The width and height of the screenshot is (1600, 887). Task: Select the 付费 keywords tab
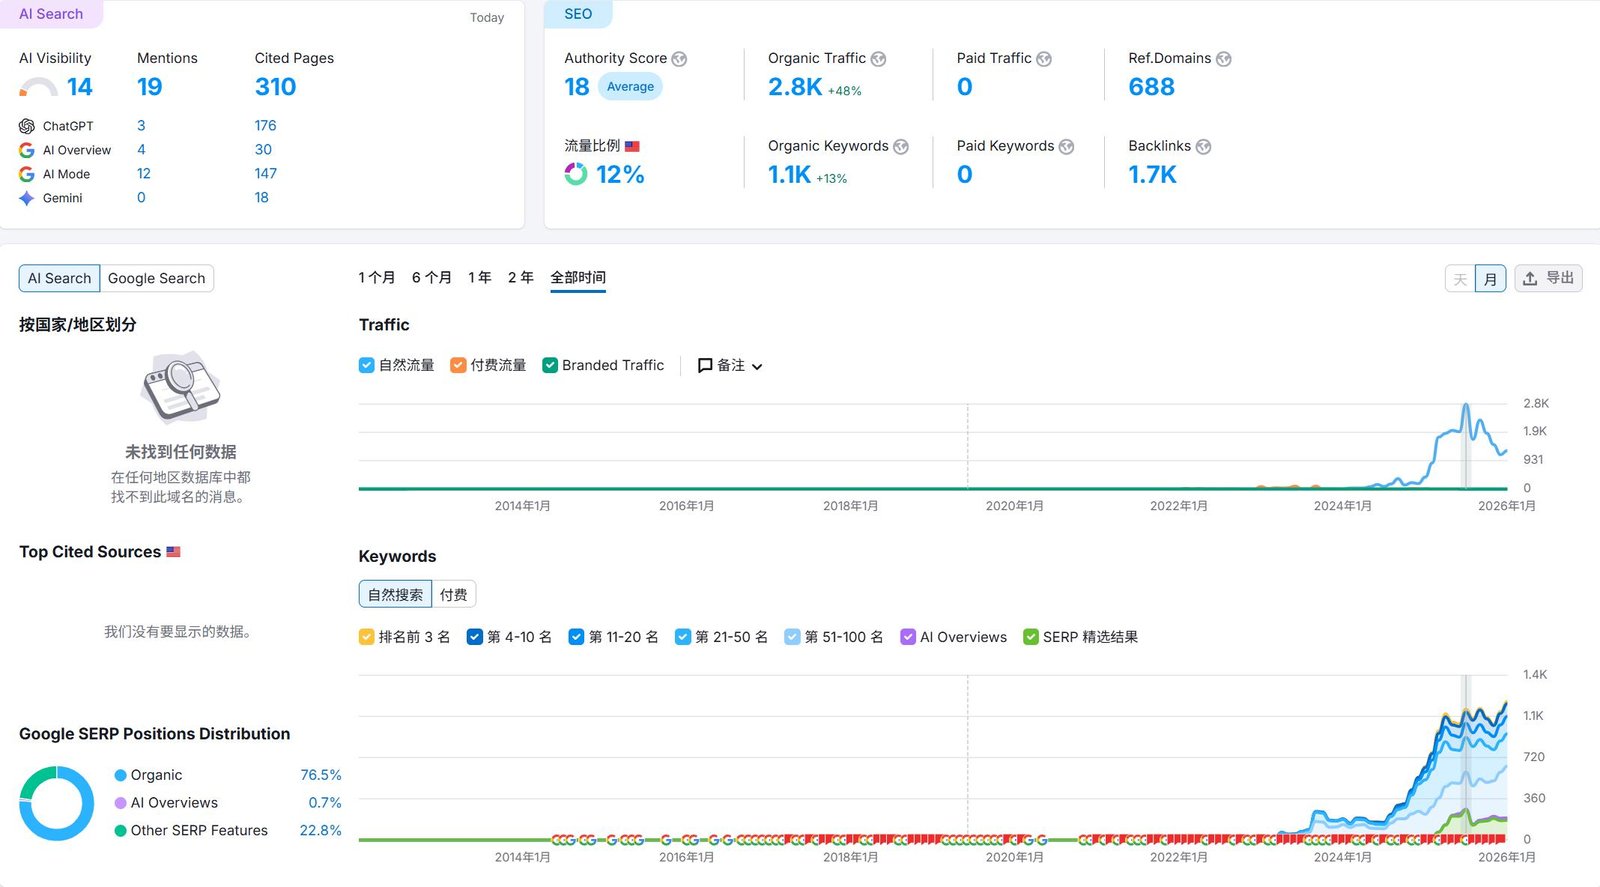click(x=453, y=595)
